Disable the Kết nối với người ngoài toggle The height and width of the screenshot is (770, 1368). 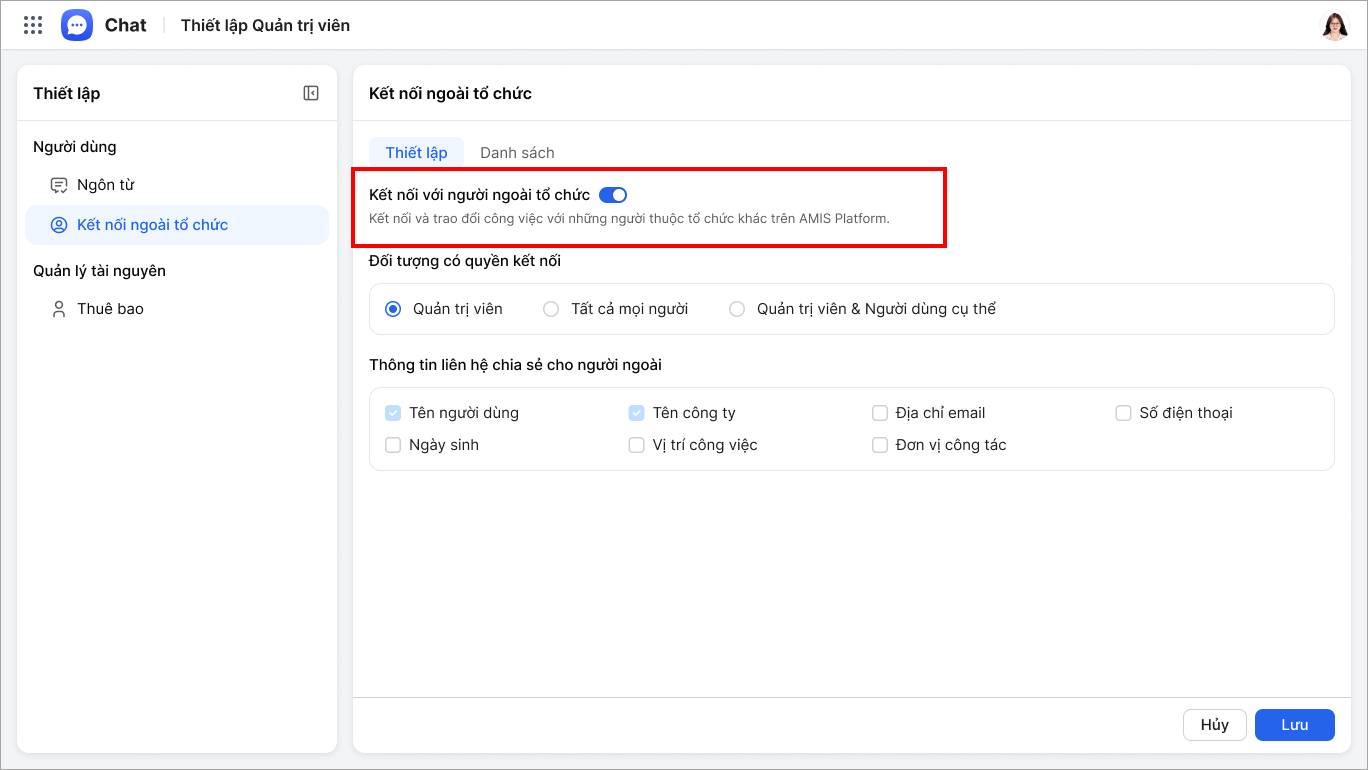(x=613, y=195)
